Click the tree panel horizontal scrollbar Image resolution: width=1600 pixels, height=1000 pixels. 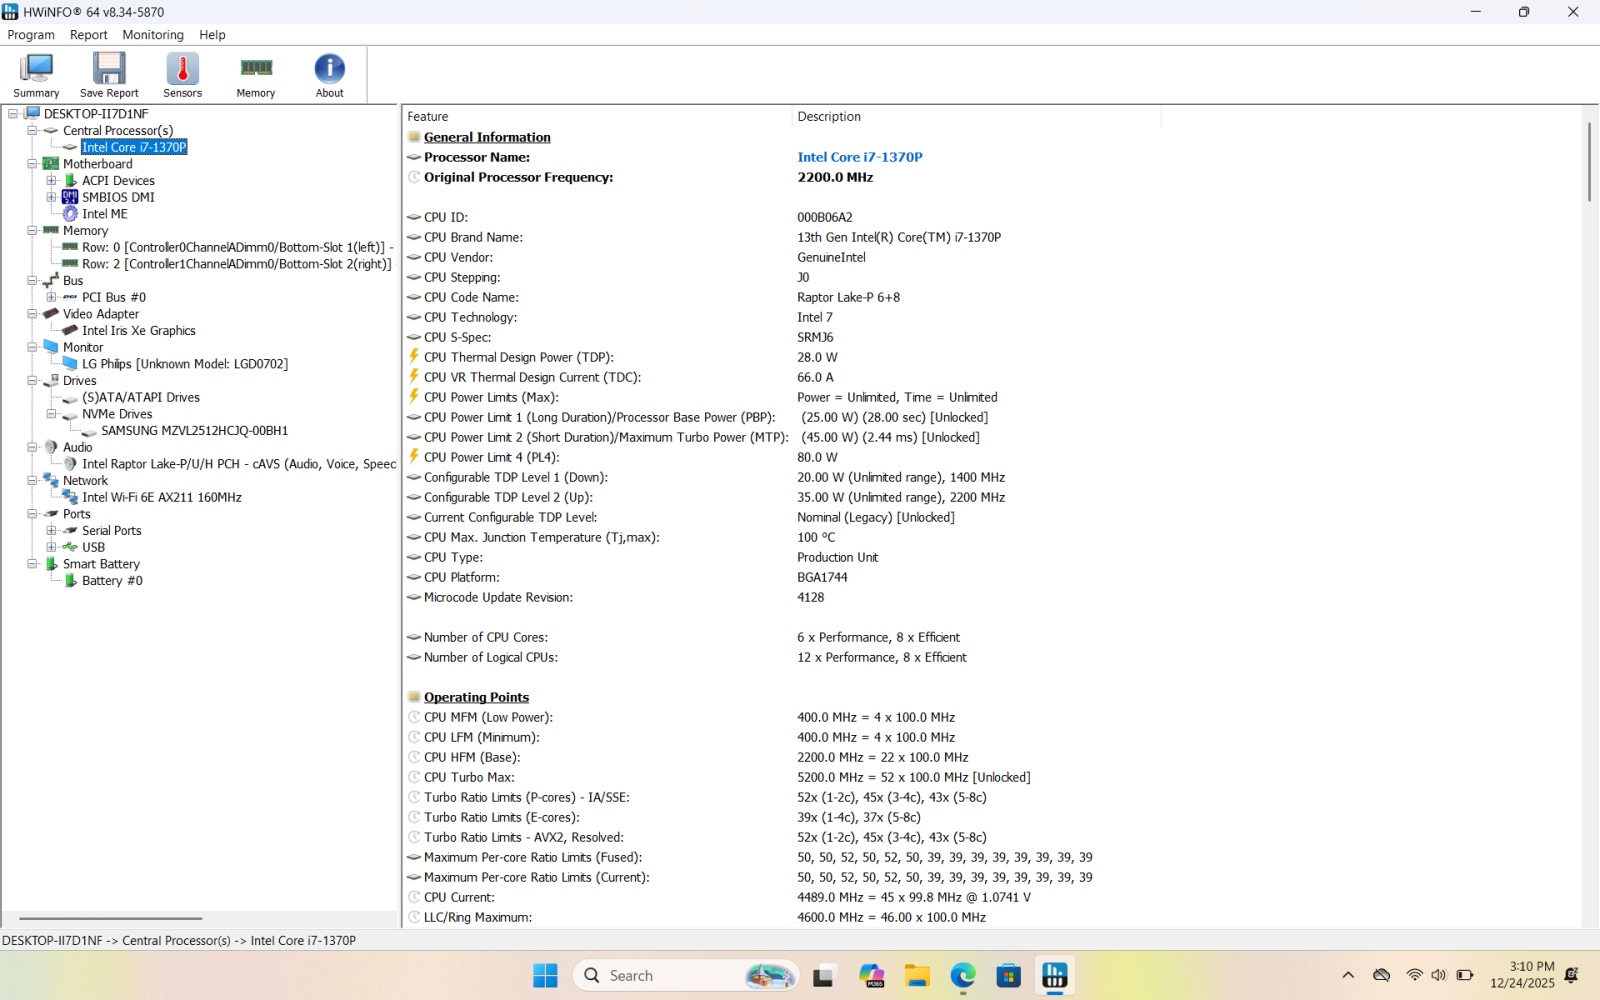click(x=110, y=918)
